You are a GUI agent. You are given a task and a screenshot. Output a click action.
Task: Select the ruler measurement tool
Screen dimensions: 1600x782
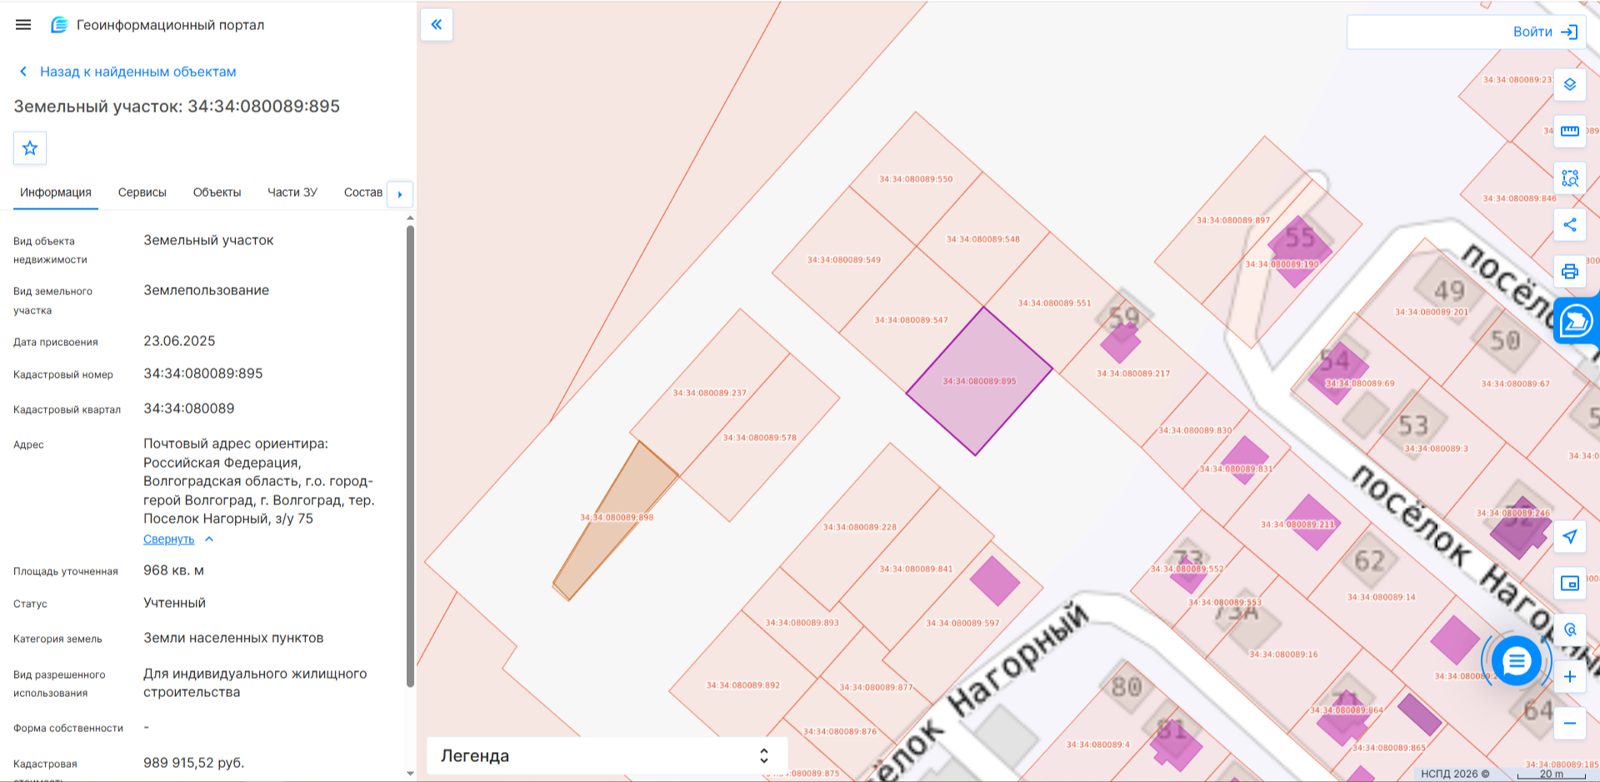tap(1570, 131)
